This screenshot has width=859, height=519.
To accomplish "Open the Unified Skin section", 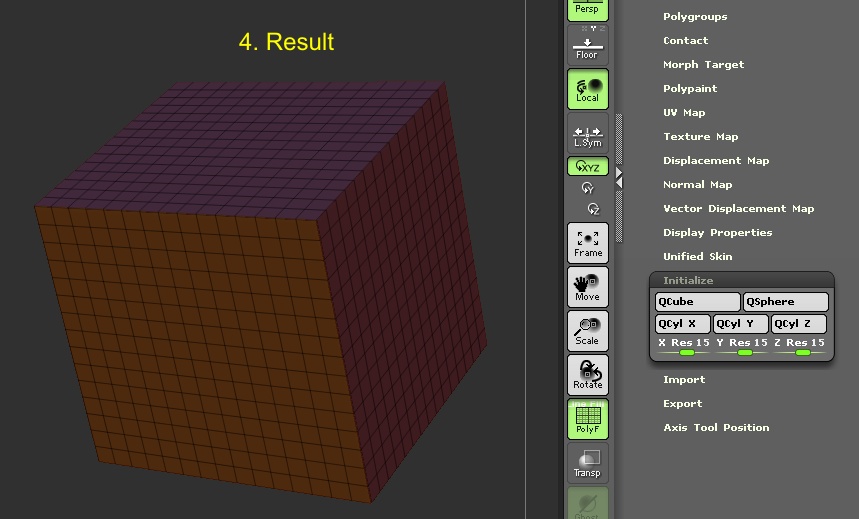I will [697, 256].
